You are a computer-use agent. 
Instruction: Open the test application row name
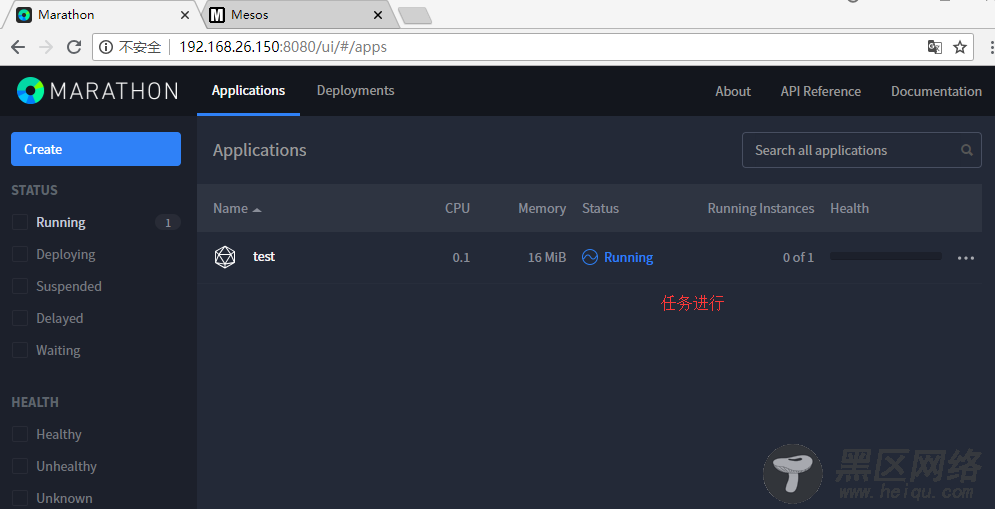point(264,256)
